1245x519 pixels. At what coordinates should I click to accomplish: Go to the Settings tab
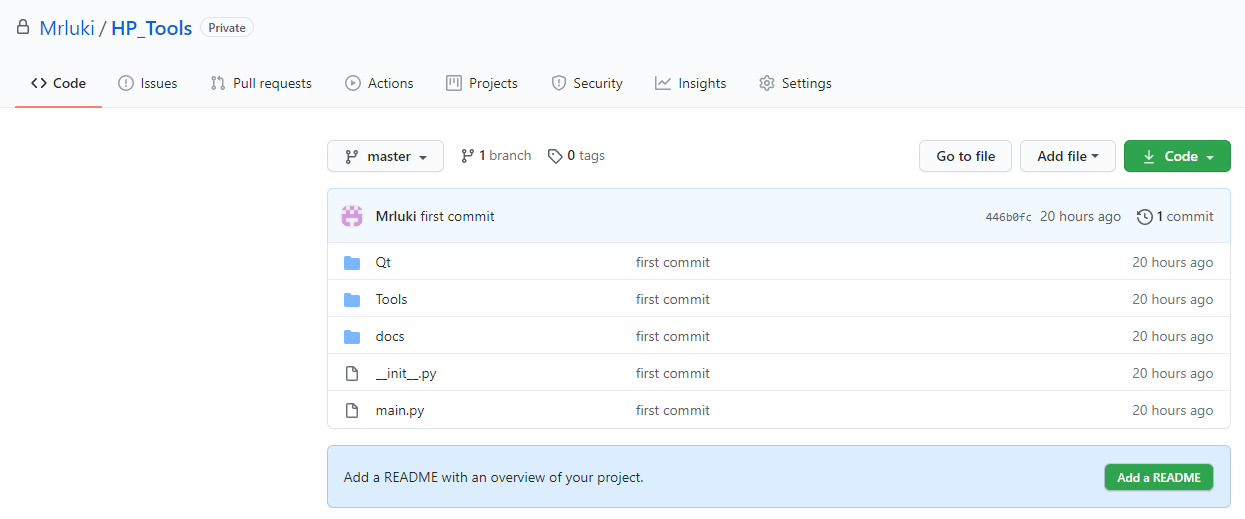tap(795, 83)
